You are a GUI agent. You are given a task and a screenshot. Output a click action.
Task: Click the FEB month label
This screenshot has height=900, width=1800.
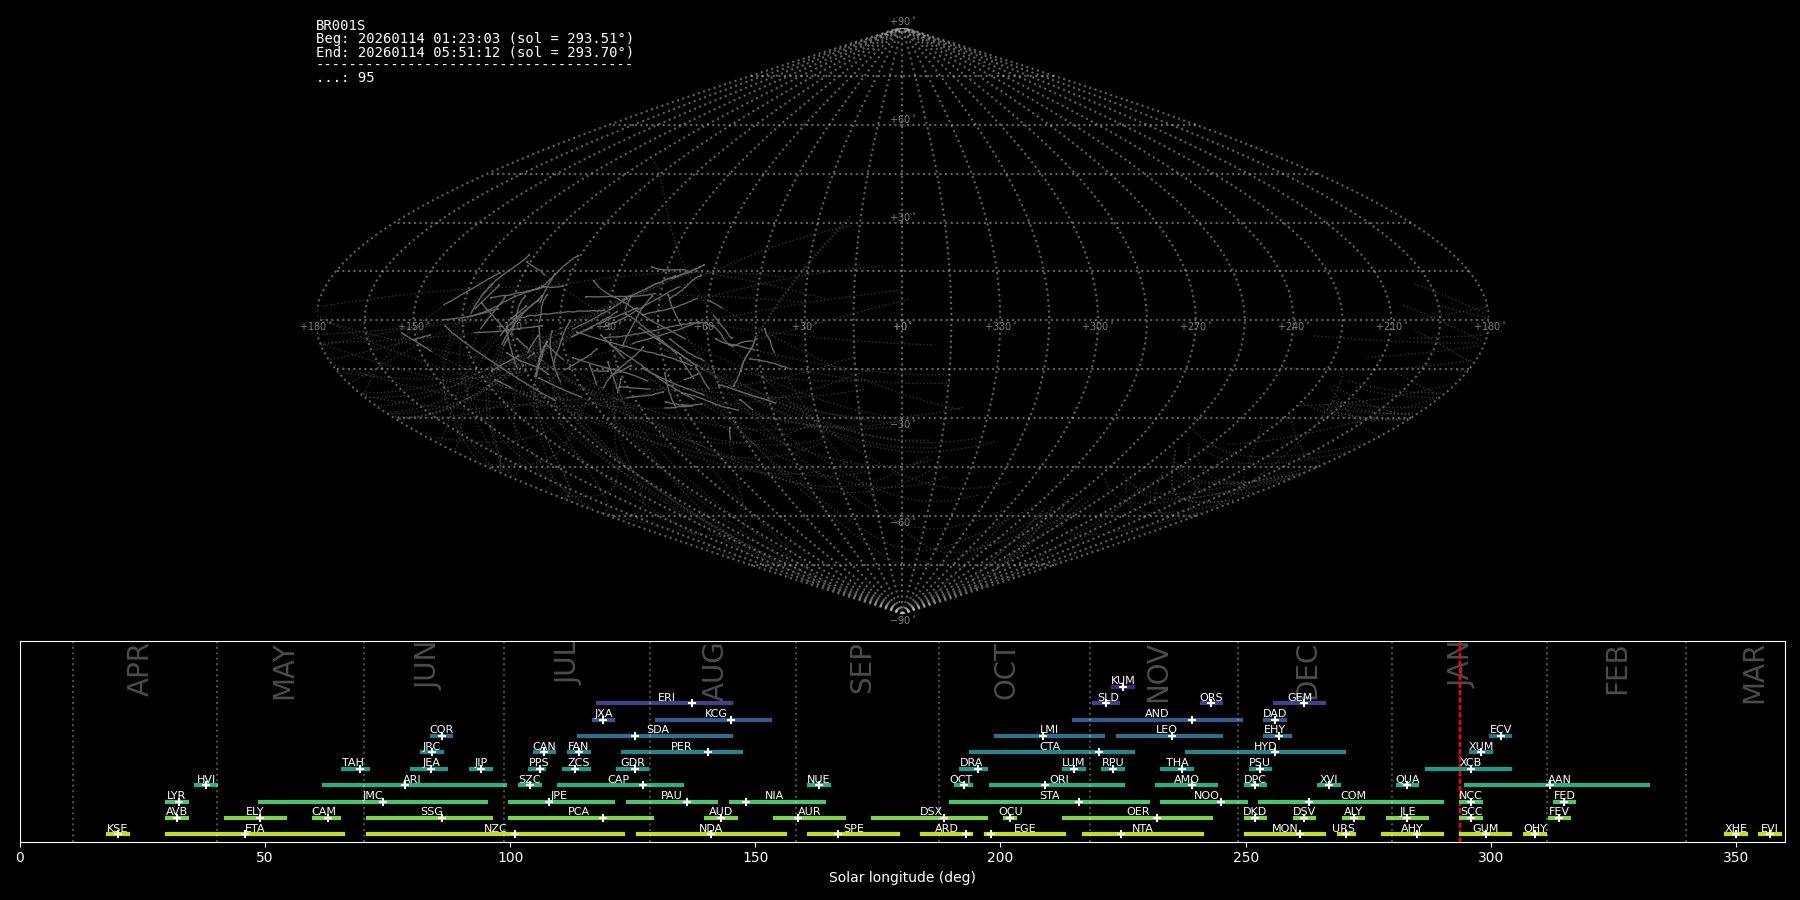[1617, 670]
